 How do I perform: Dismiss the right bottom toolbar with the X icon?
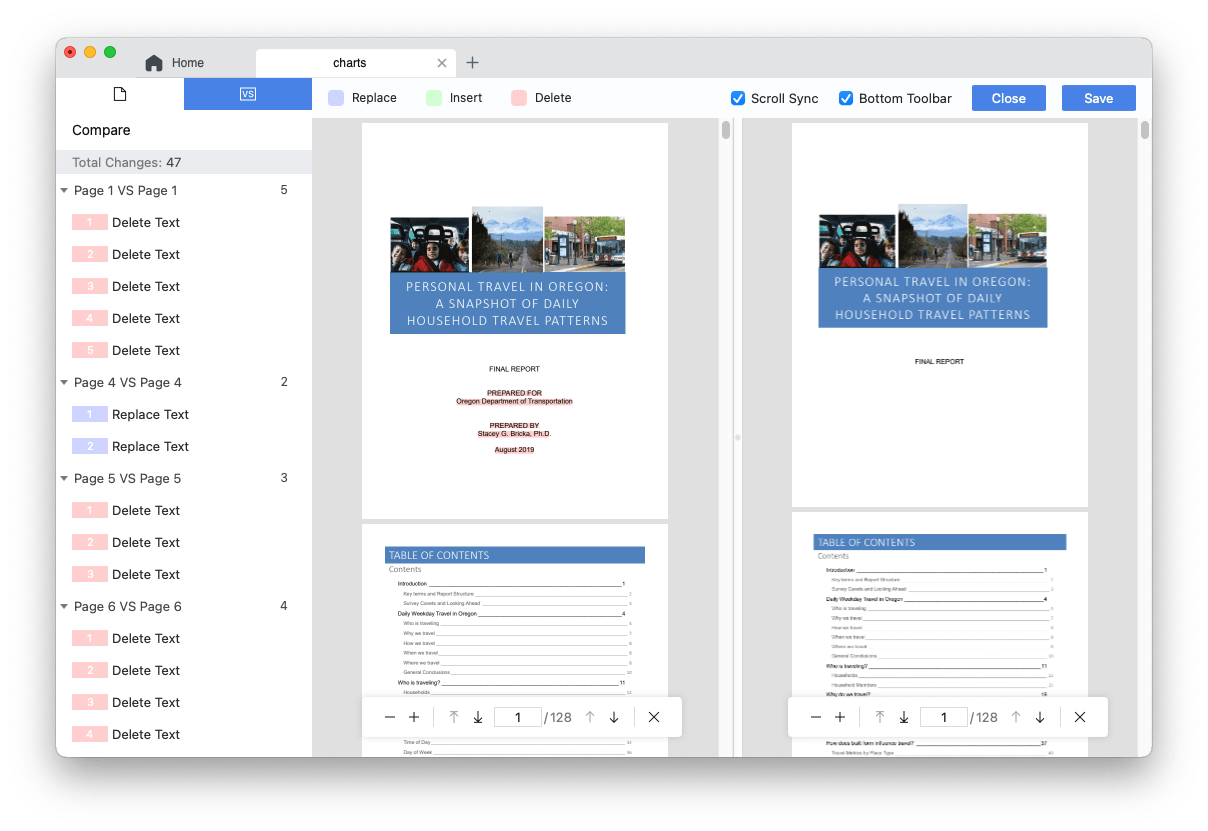click(1079, 717)
